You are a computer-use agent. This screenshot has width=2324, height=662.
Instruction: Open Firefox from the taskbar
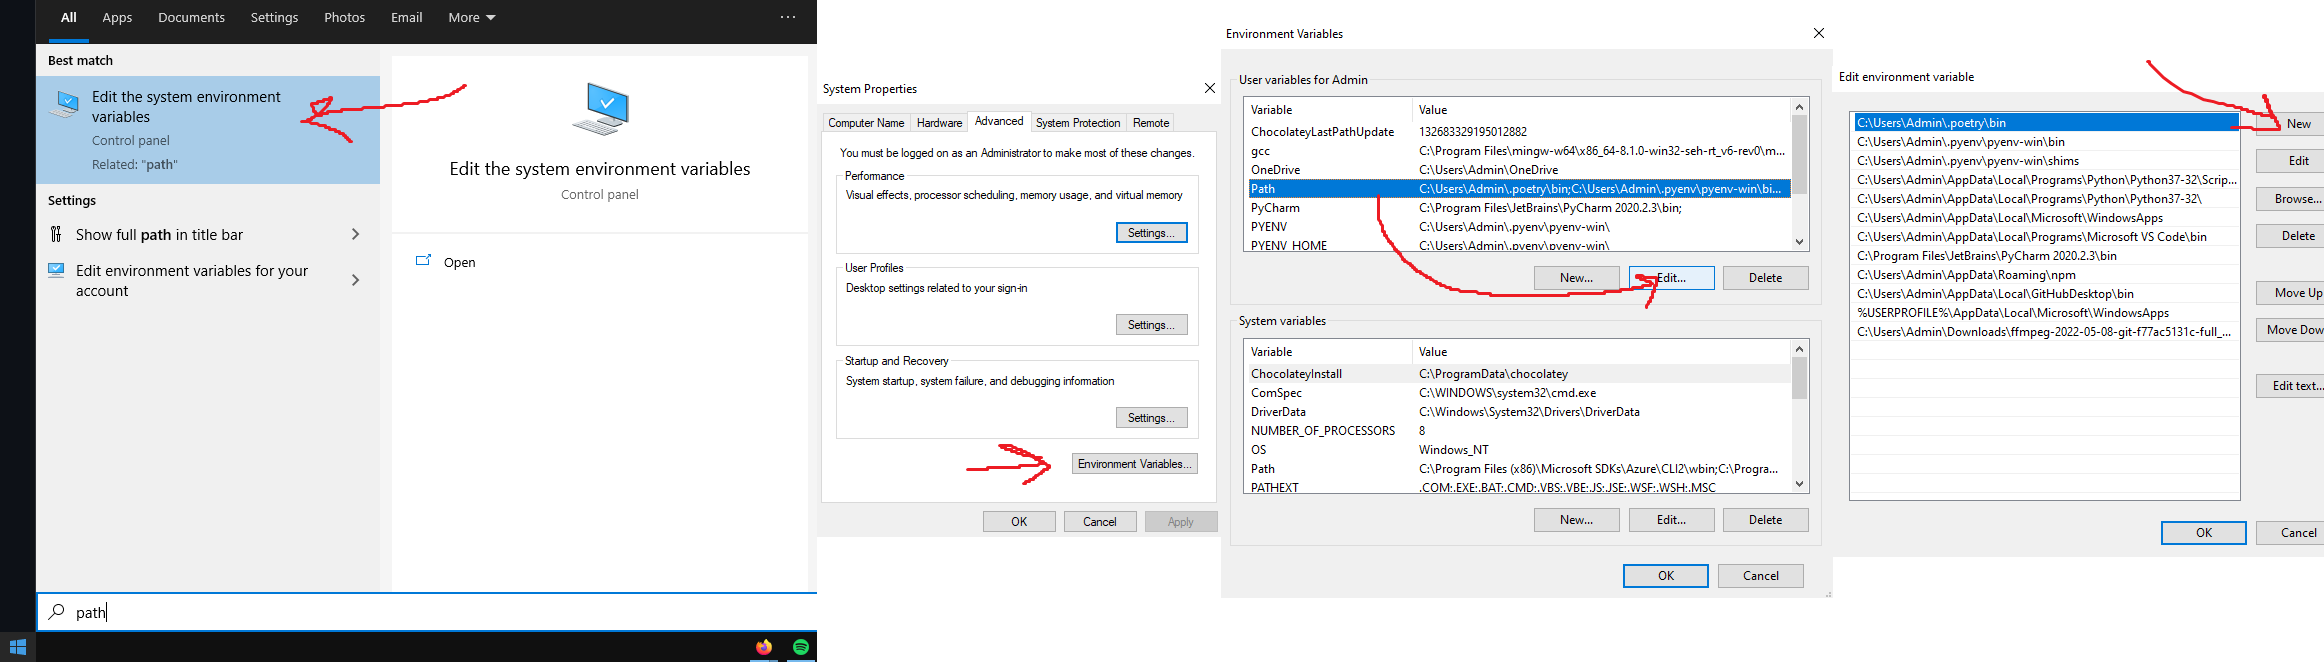(x=764, y=647)
